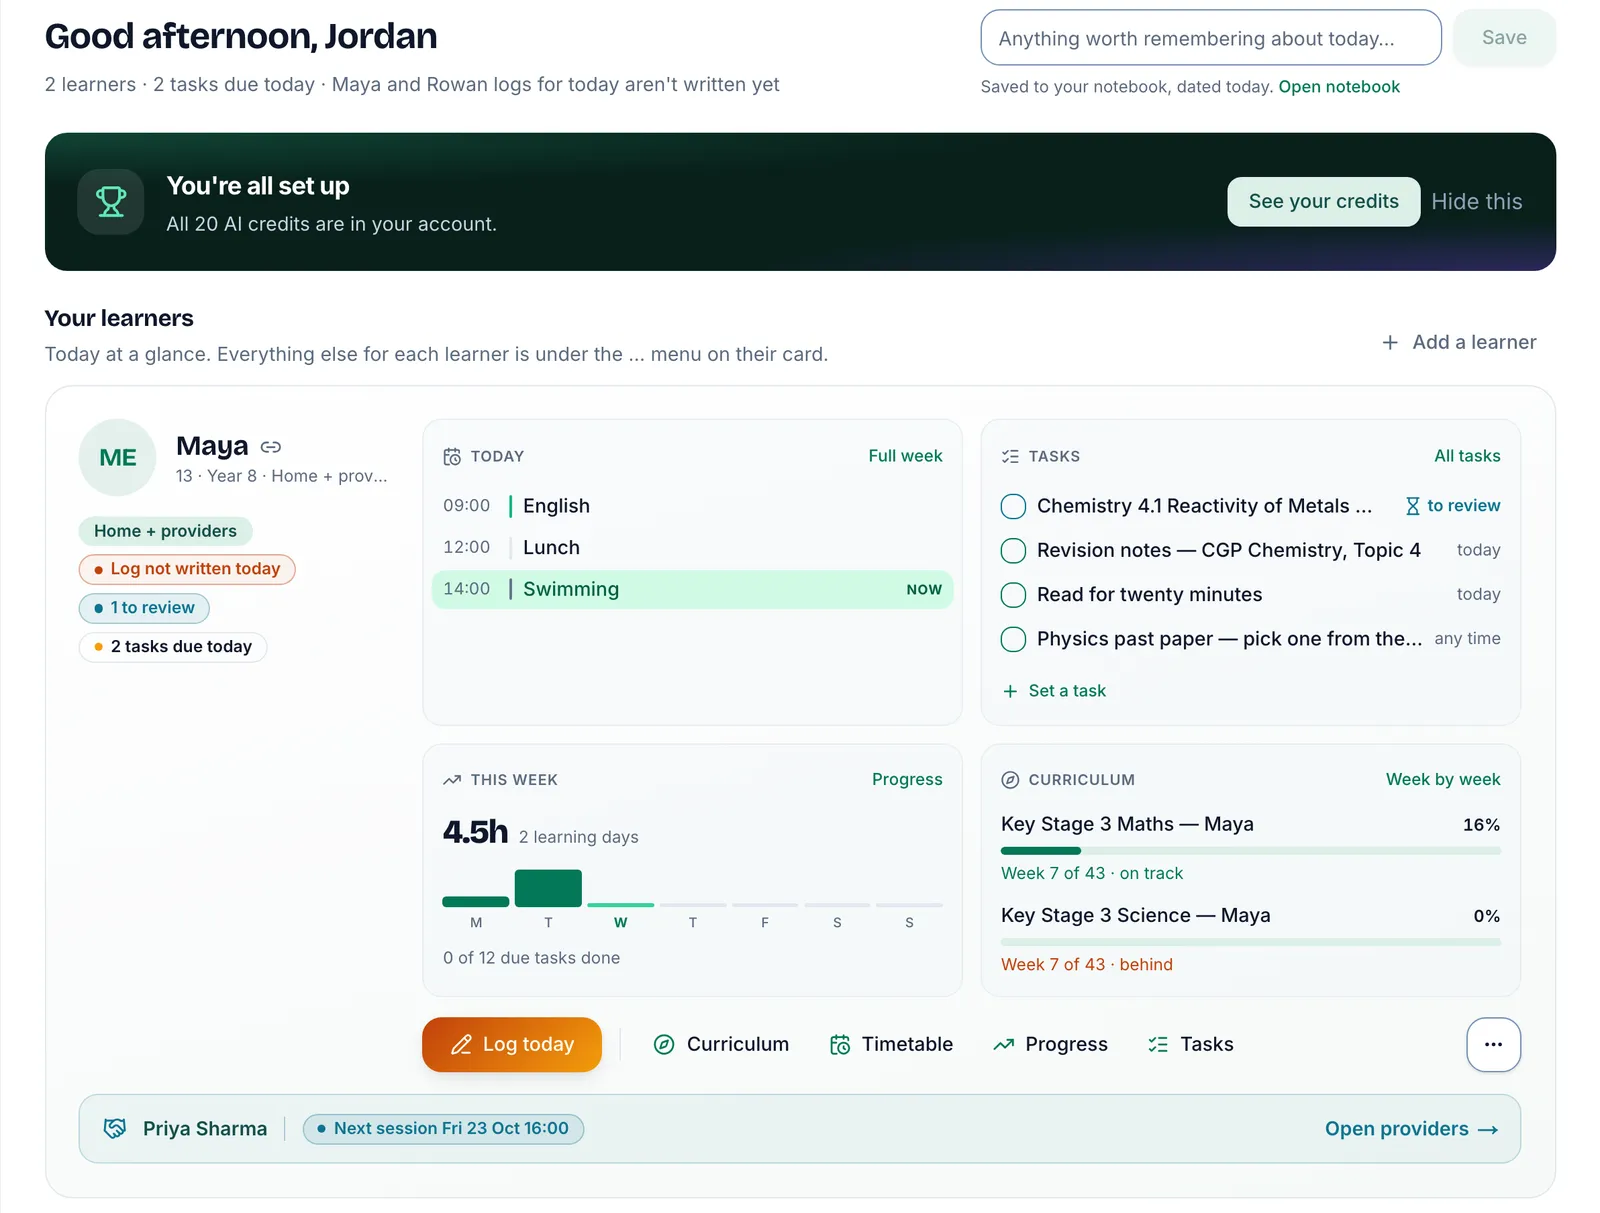Check off Read for twenty minutes task

[x=1013, y=595]
